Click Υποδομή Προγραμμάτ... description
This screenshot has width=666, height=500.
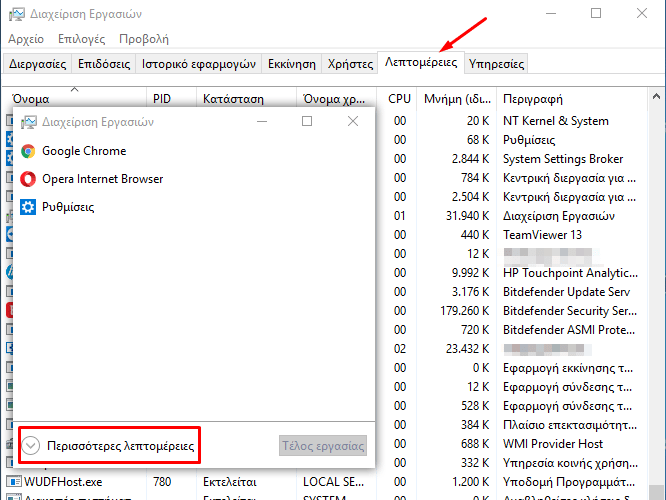(x=569, y=482)
